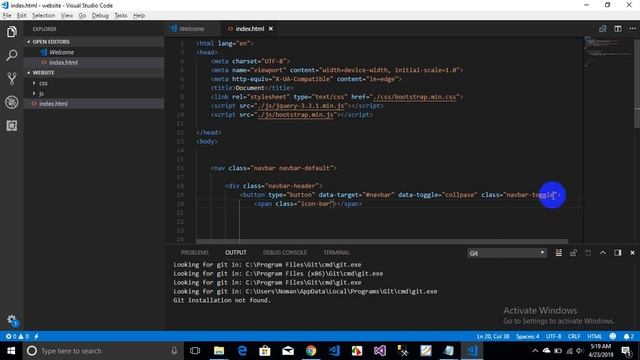Open the Debug view in activity bar
This screenshot has width=640, height=360.
[12, 102]
